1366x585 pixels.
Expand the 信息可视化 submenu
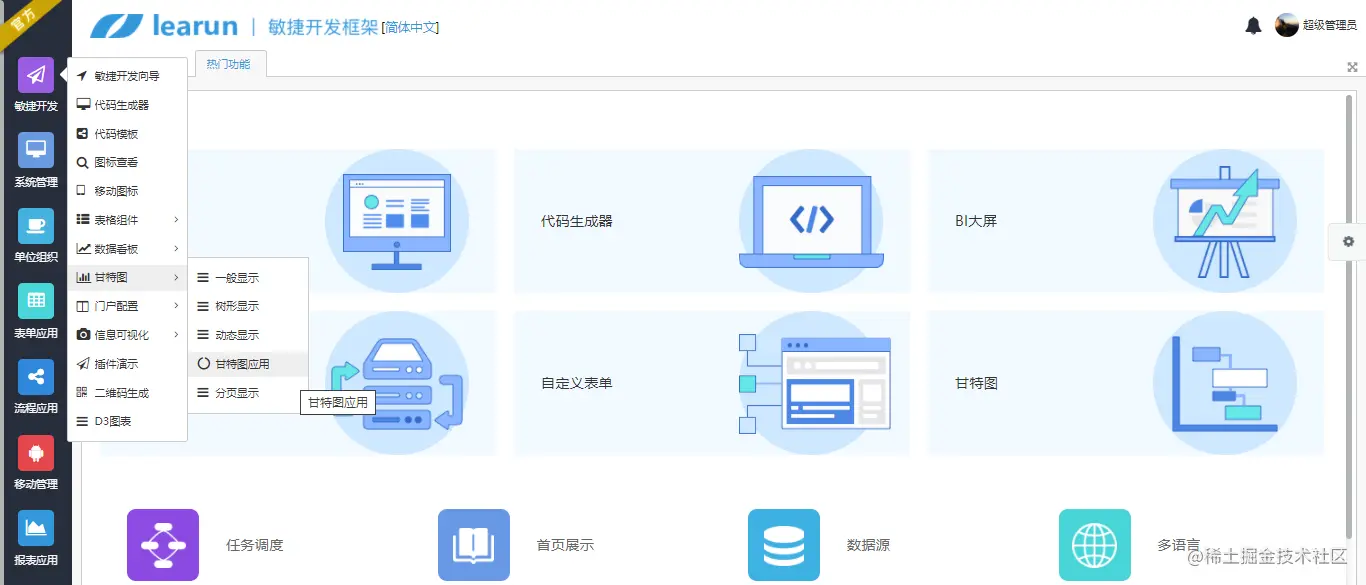click(127, 334)
